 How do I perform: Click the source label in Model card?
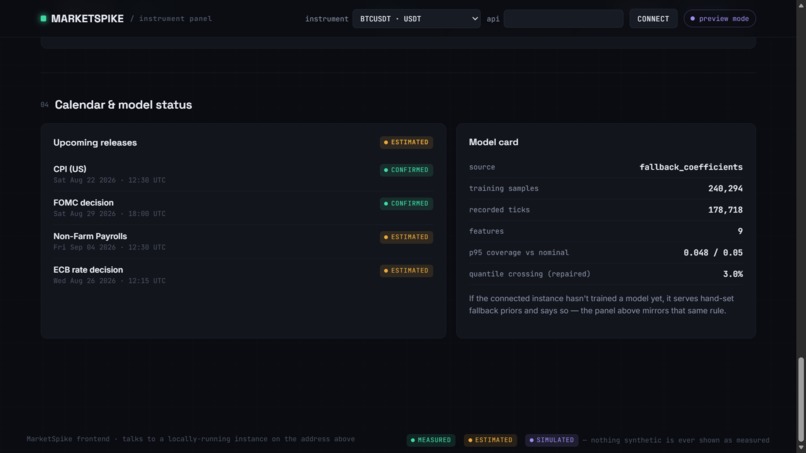[482, 167]
